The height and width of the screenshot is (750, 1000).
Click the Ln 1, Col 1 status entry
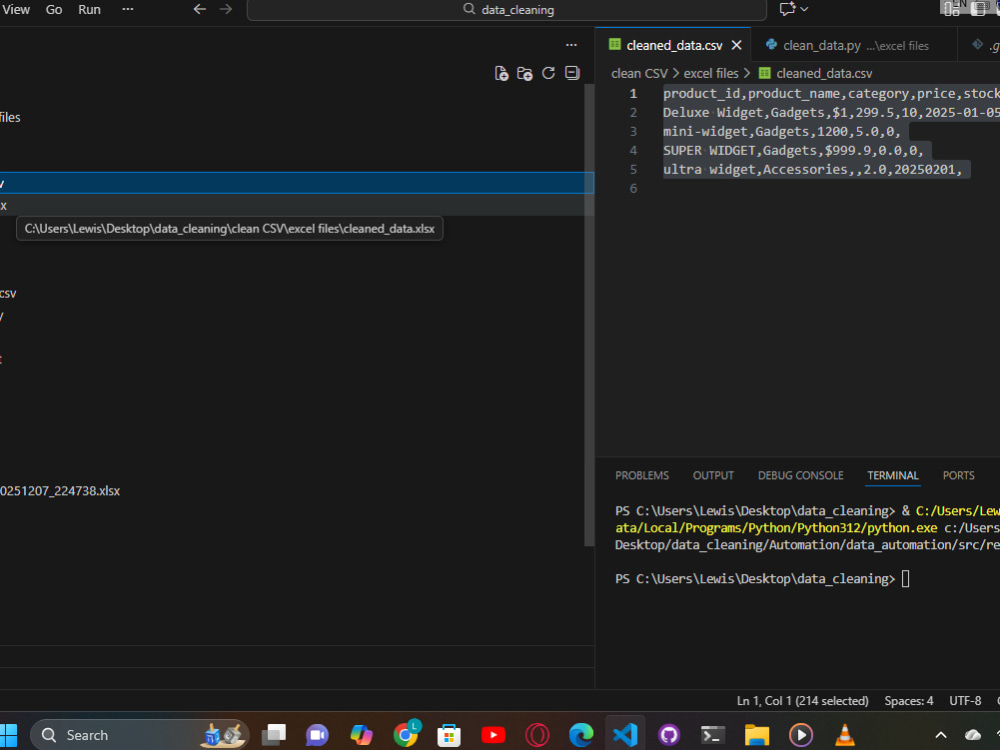coord(802,700)
